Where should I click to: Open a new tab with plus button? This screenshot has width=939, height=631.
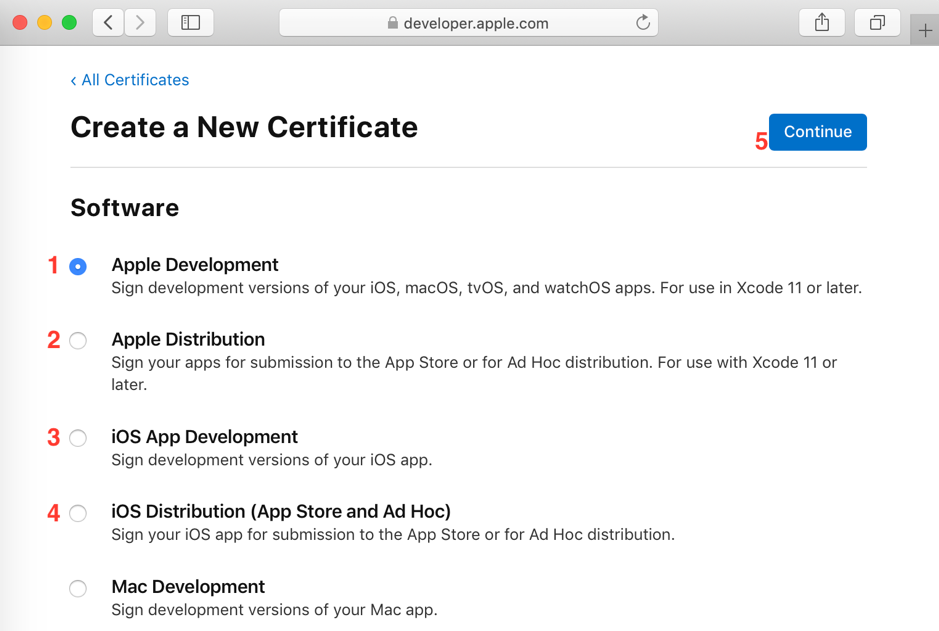pyautogui.click(x=925, y=30)
